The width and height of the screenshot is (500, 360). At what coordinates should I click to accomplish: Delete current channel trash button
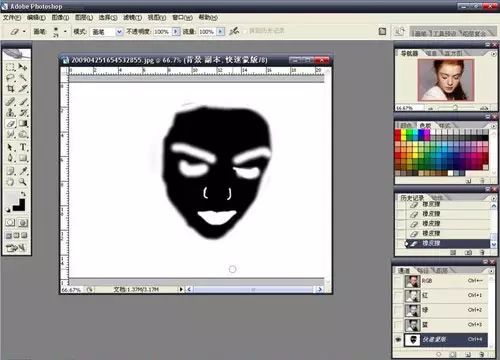point(482,354)
